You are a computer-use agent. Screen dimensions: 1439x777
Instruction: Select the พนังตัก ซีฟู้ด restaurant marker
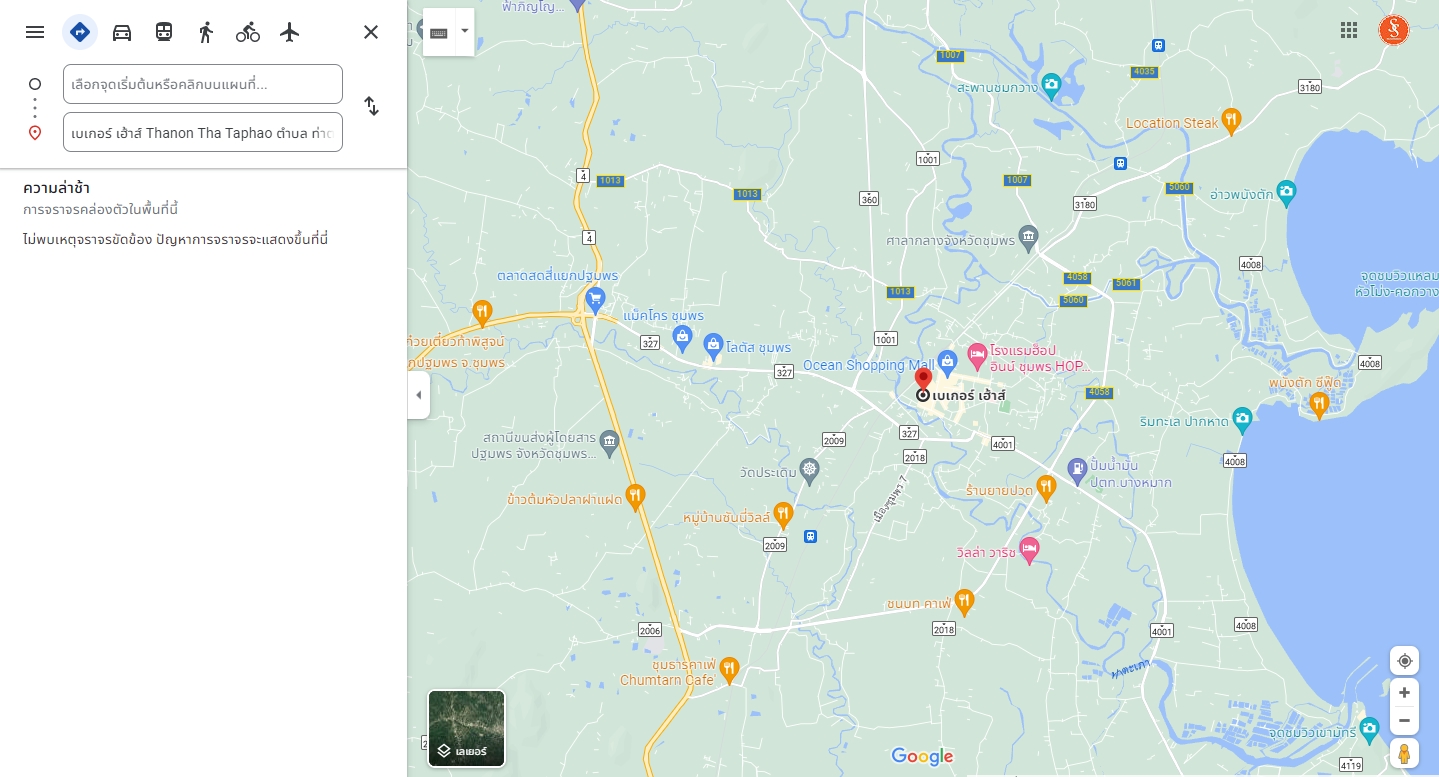pyautogui.click(x=1318, y=403)
